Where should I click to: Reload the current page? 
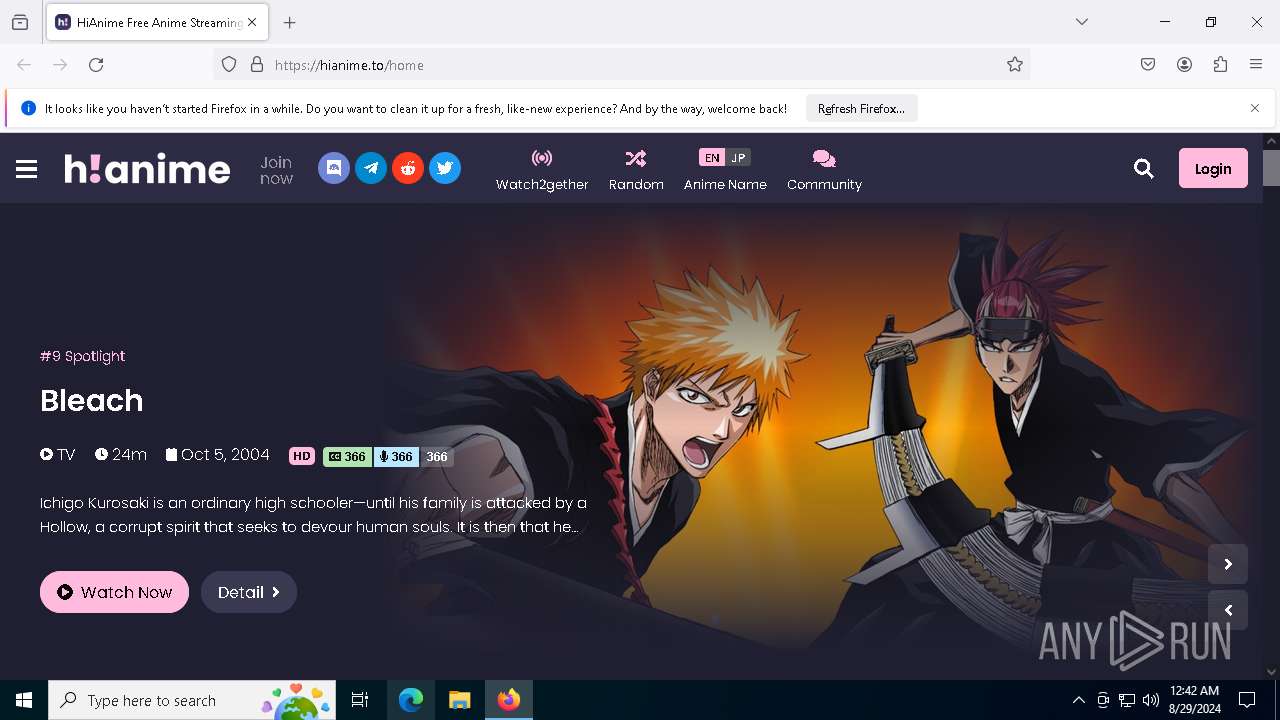pyautogui.click(x=96, y=65)
